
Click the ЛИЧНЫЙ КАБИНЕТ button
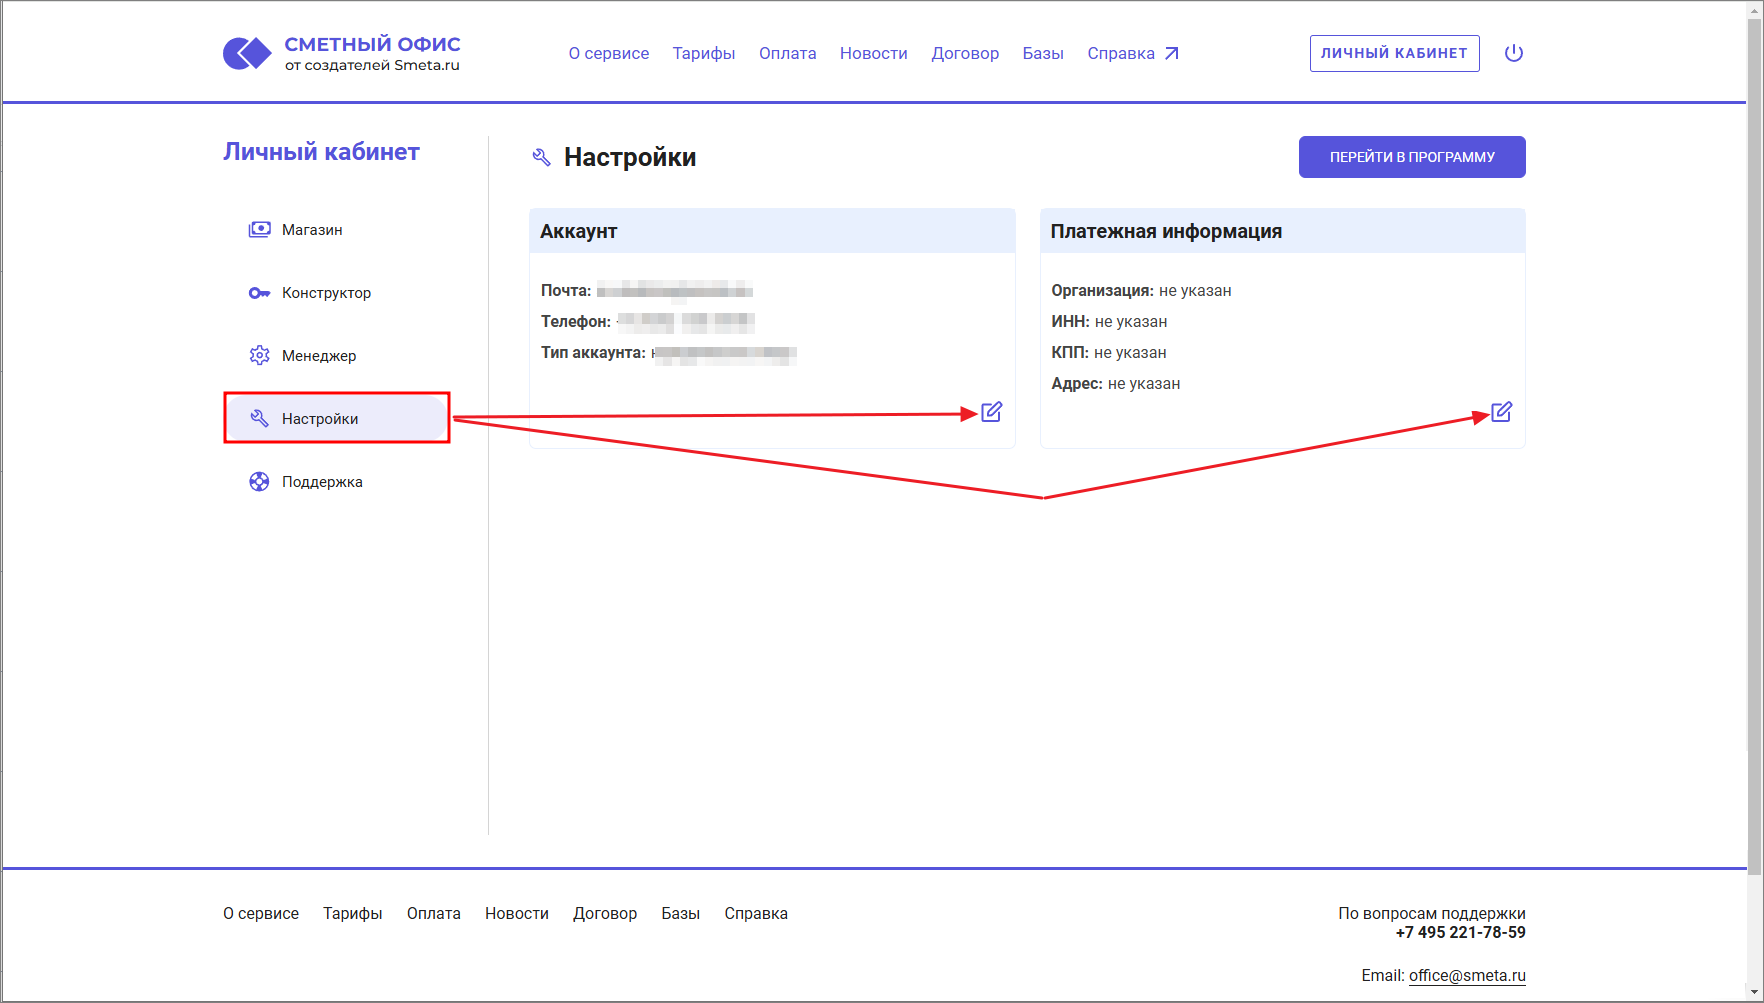point(1394,53)
